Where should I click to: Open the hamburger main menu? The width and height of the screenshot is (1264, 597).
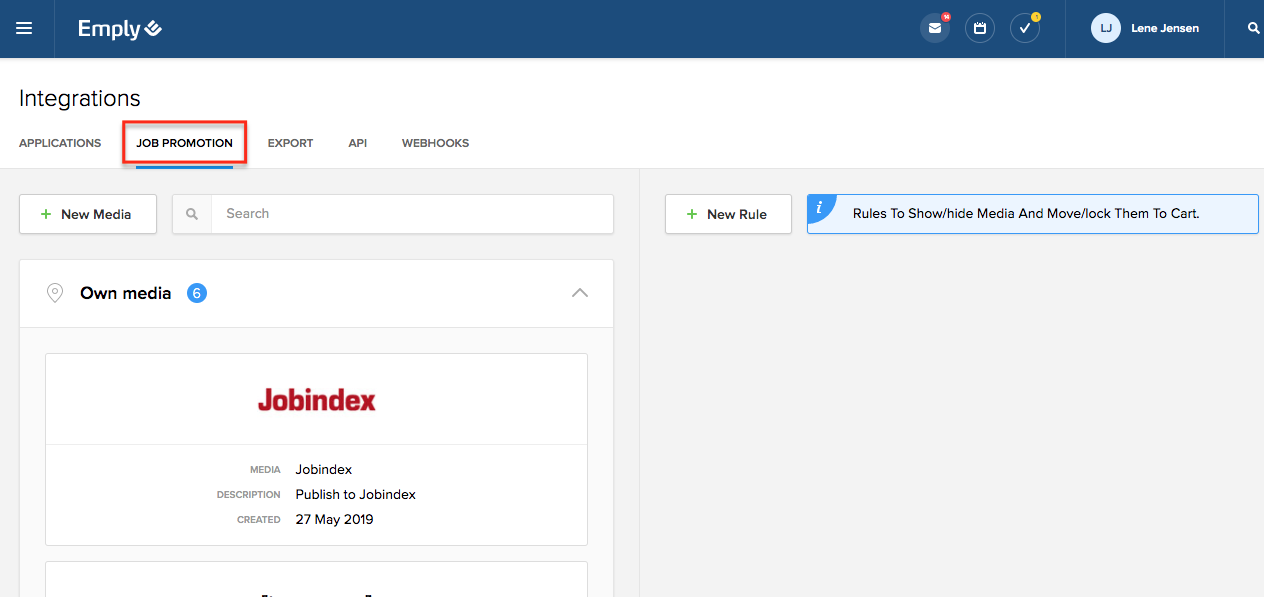point(24,28)
